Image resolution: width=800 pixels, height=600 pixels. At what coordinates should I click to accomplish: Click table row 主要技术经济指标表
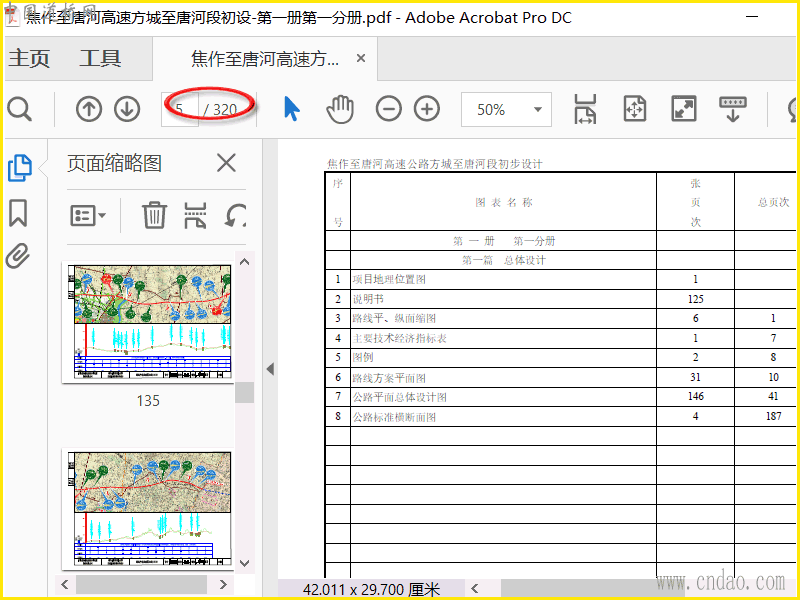[x=560, y=338]
